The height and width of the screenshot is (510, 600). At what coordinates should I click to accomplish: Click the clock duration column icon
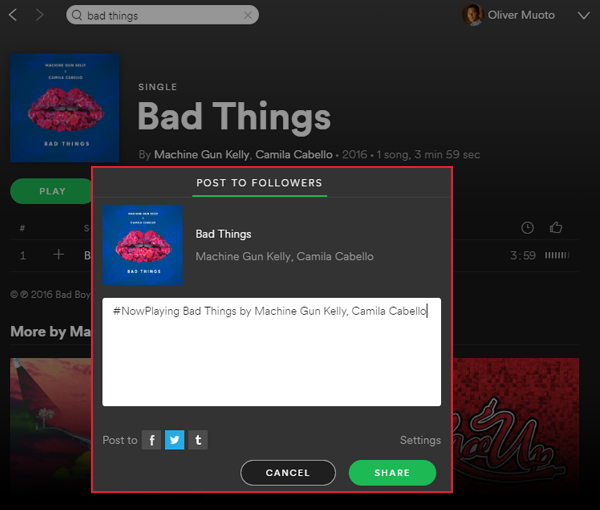[x=527, y=228]
